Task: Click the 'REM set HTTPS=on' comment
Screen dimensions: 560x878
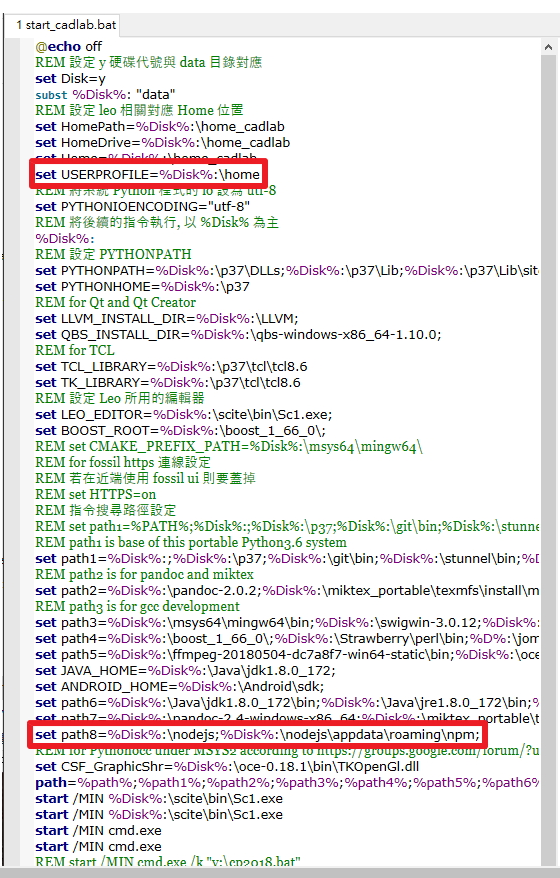Action: [x=95, y=494]
